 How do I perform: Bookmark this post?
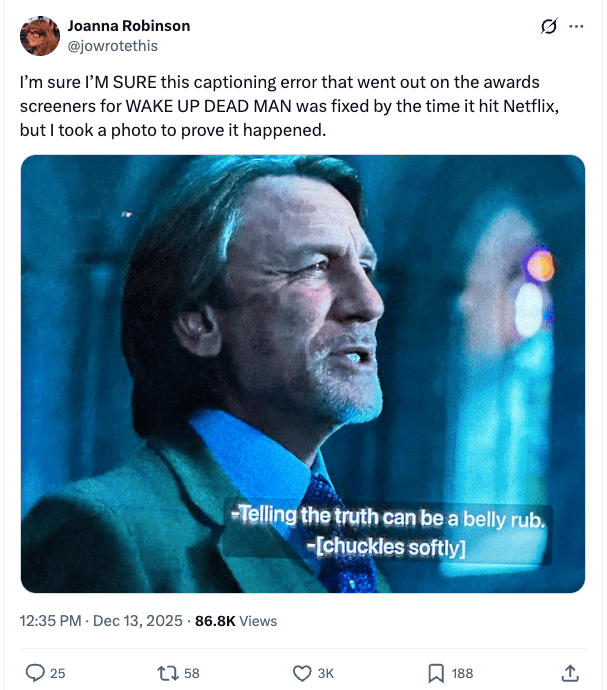point(435,673)
